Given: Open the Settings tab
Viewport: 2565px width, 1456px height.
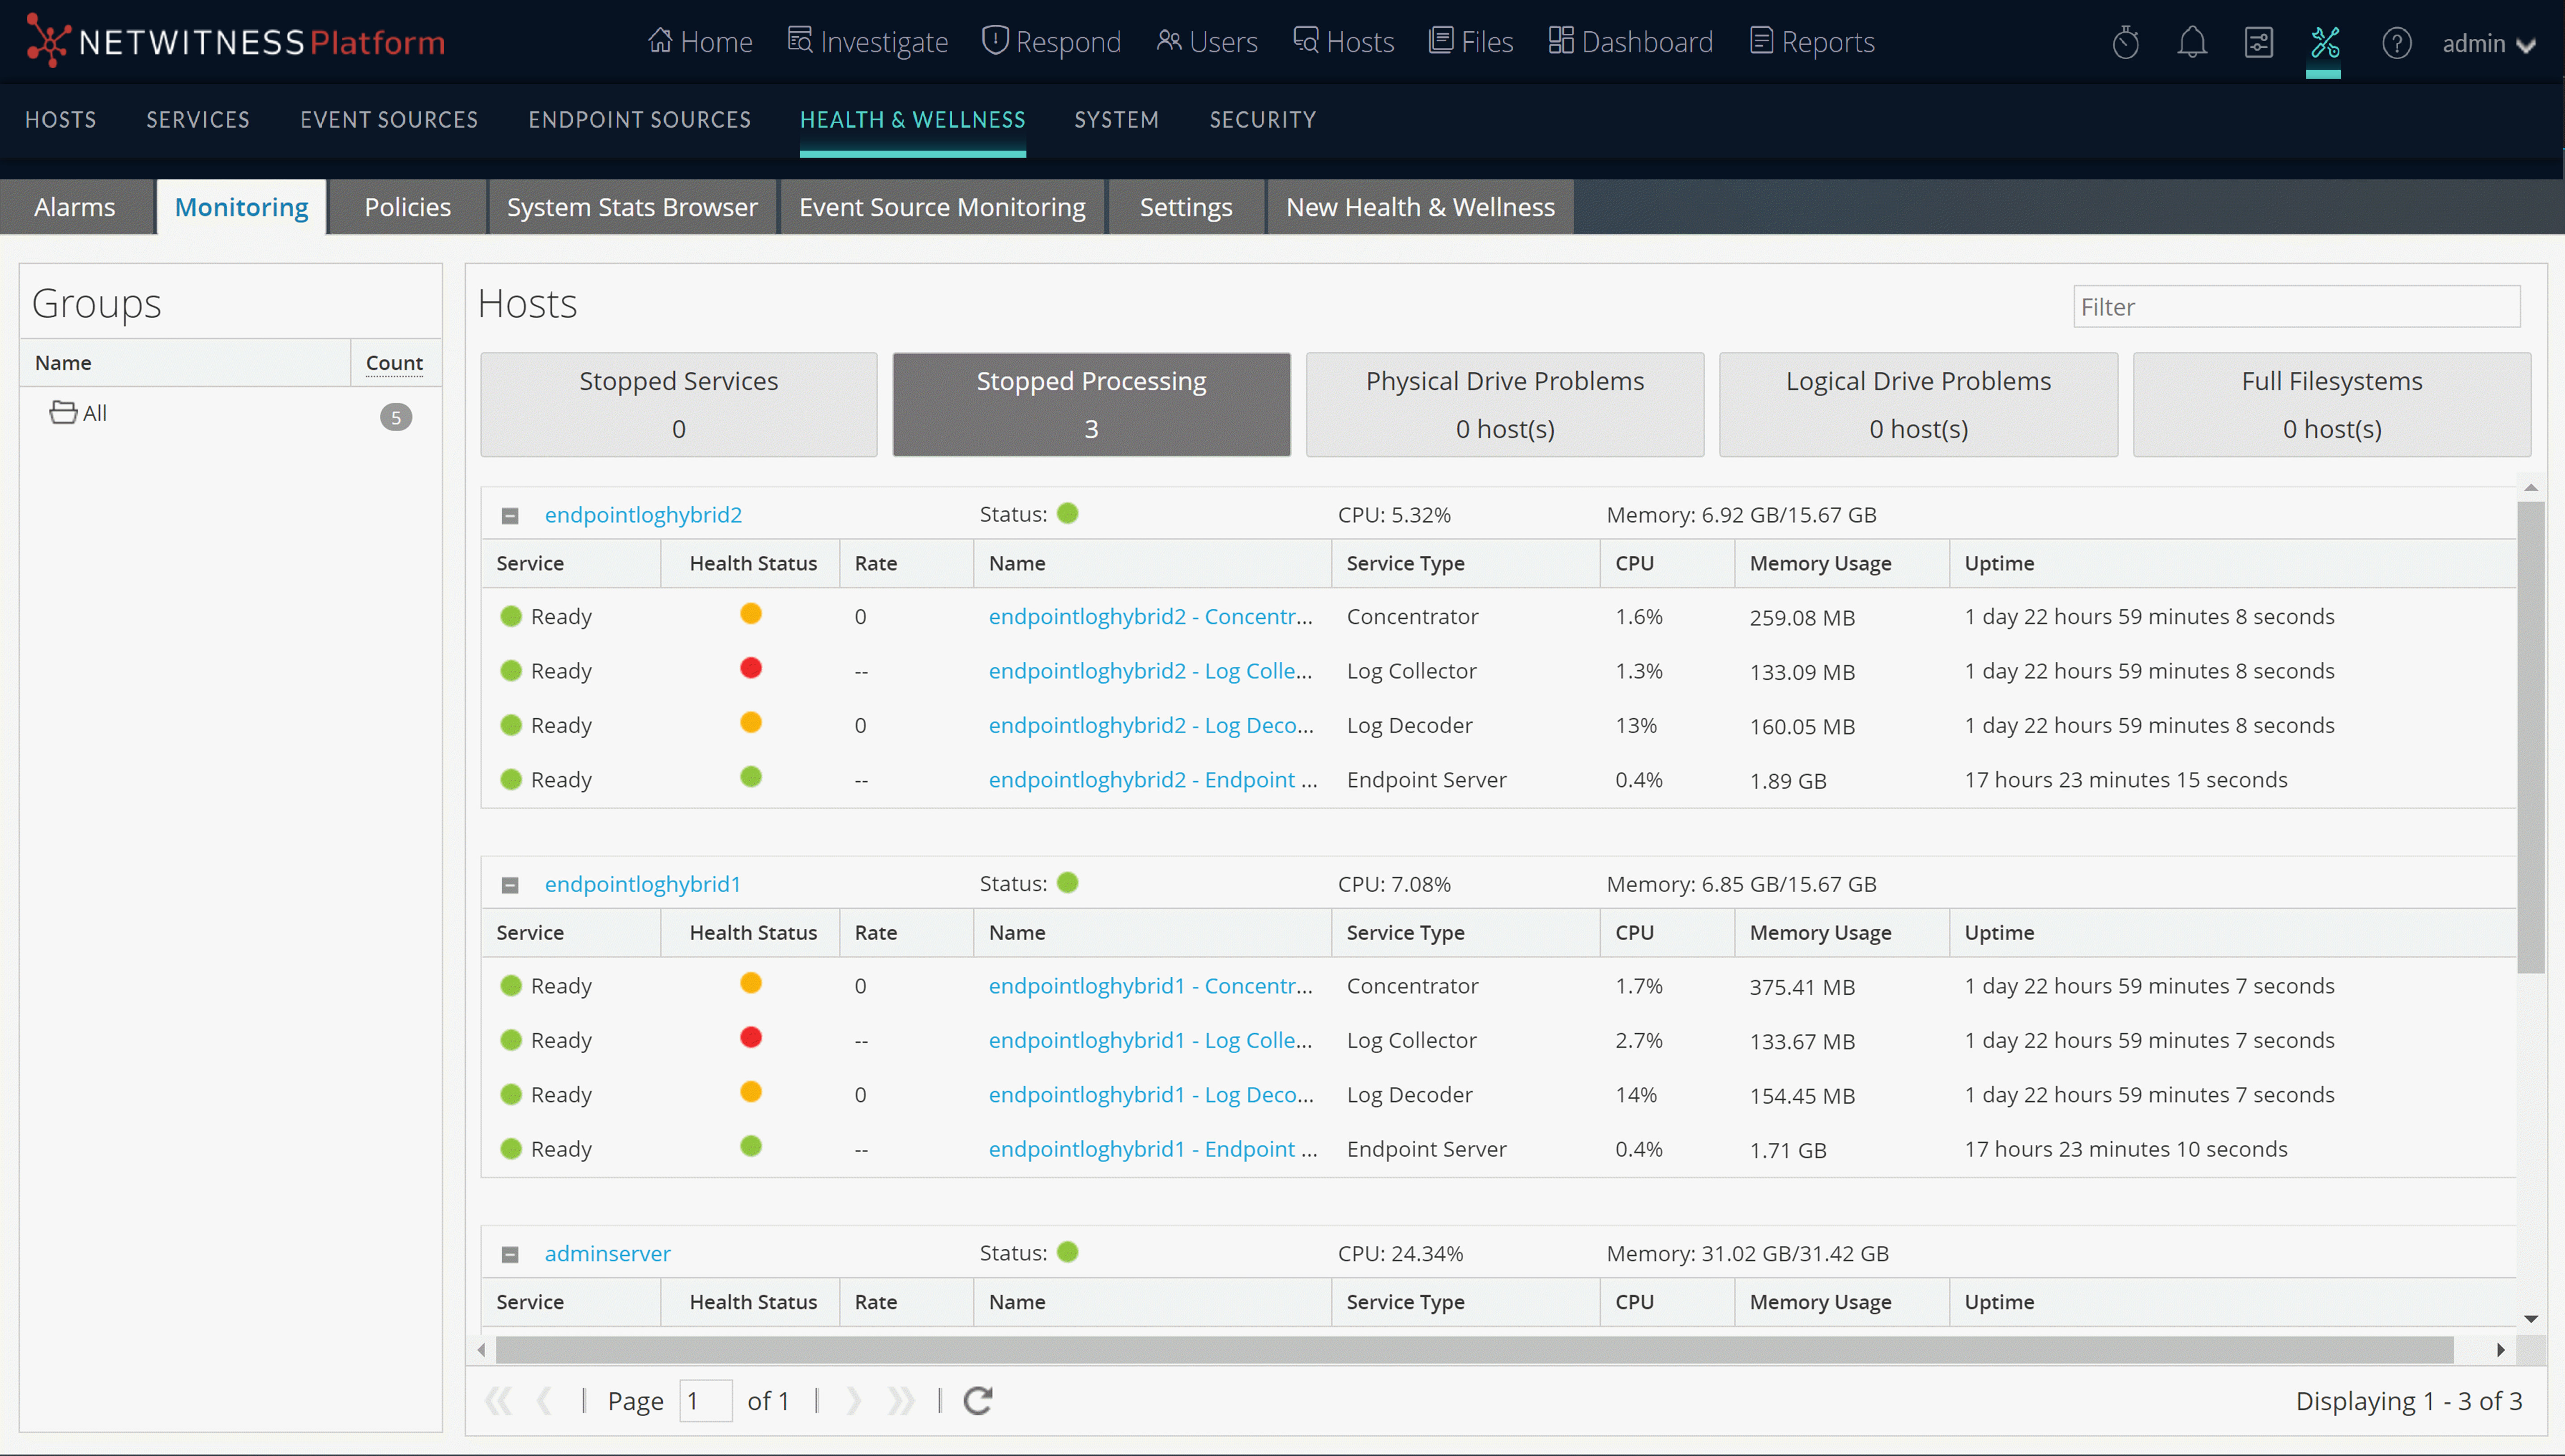Looking at the screenshot, I should (x=1186, y=207).
